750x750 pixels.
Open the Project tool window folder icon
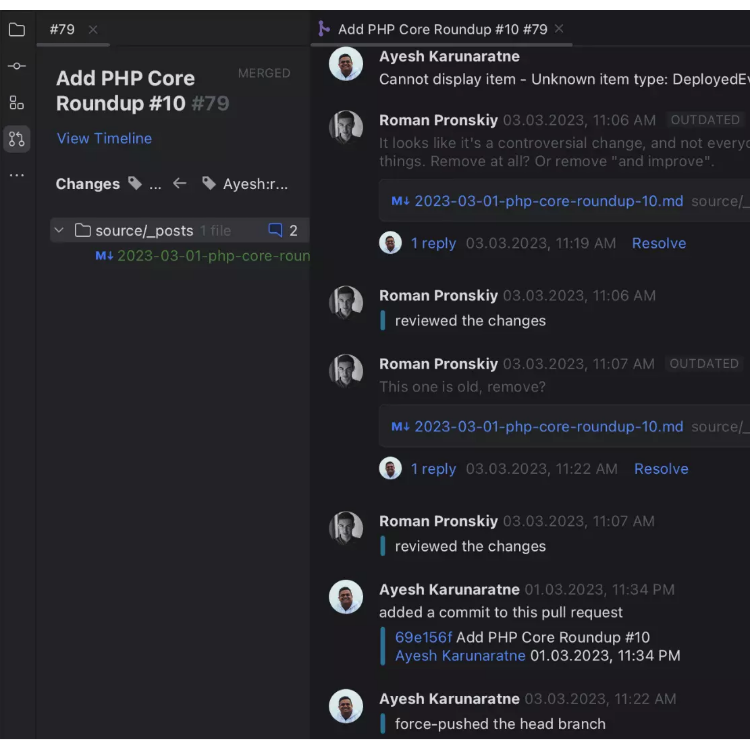17,30
